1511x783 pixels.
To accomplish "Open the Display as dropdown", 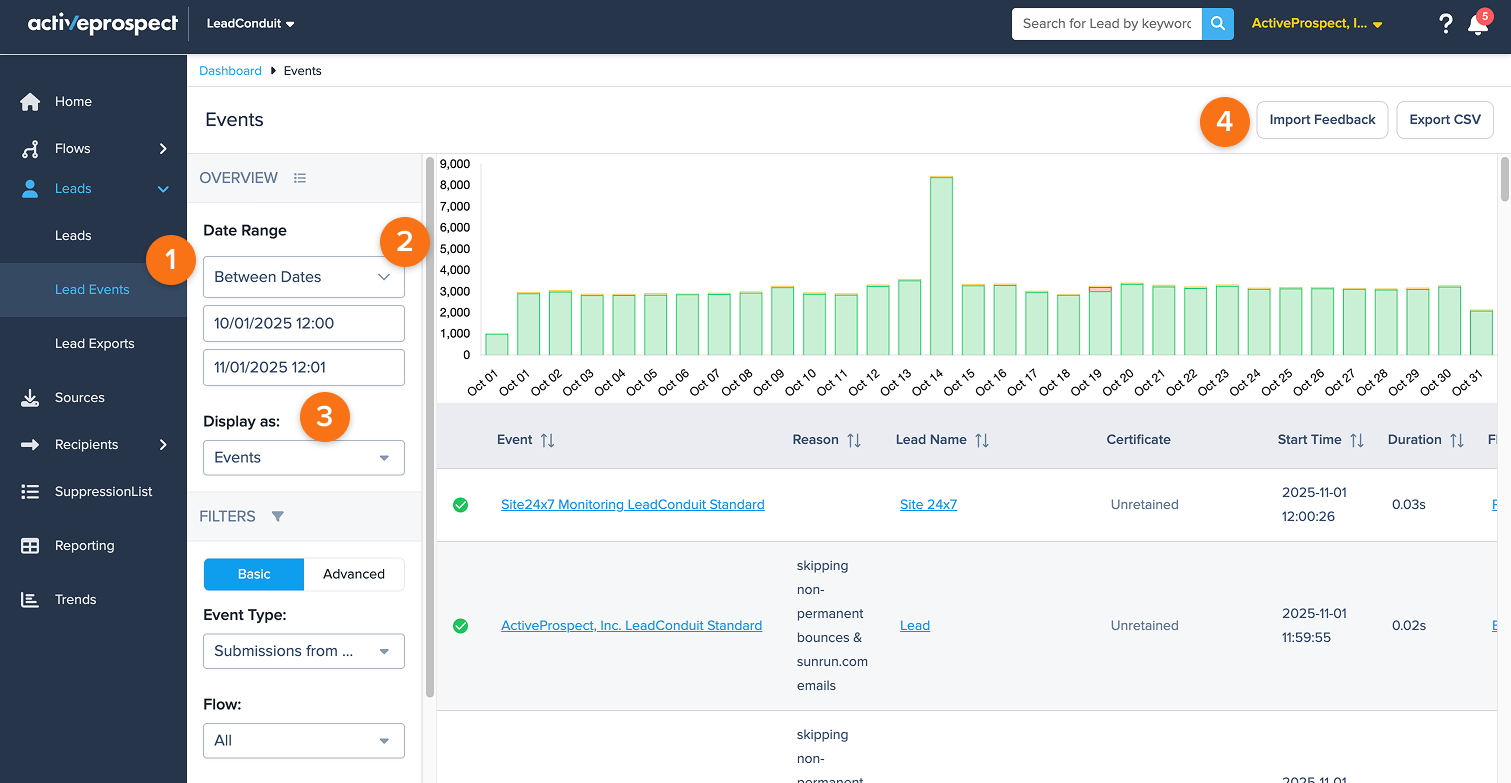I will click(304, 458).
